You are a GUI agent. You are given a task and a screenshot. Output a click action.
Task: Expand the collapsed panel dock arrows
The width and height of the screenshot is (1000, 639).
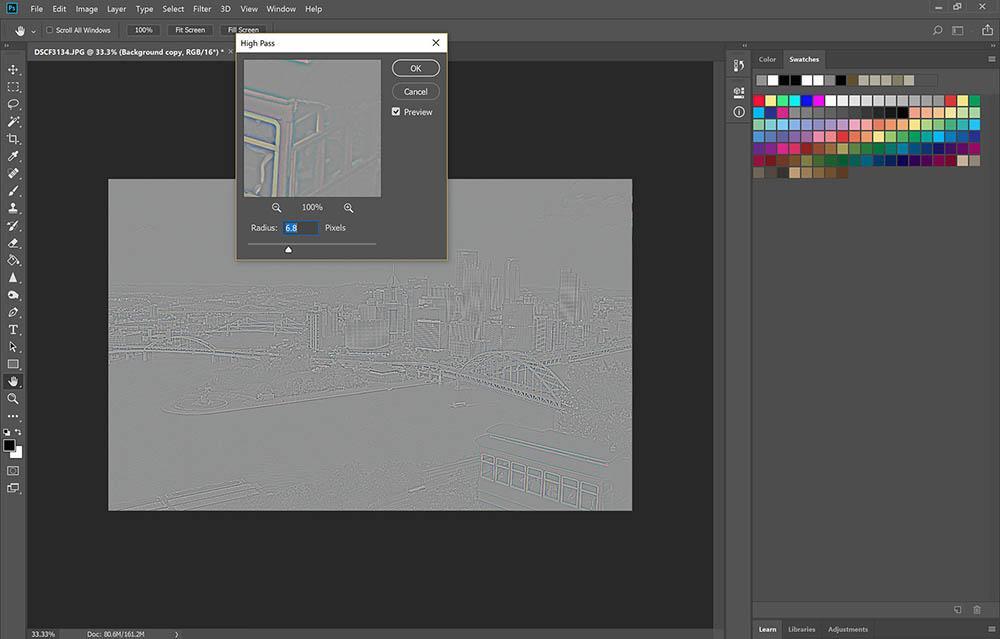[742, 46]
